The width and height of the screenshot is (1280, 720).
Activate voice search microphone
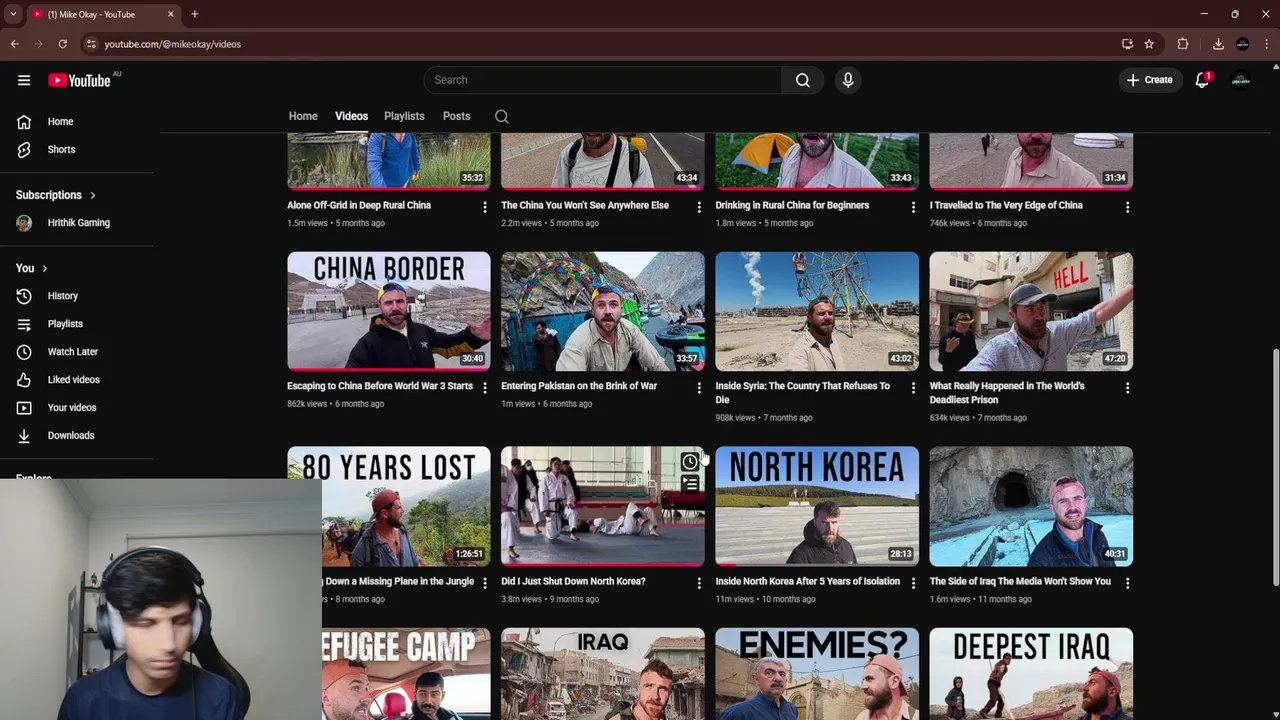pos(848,80)
